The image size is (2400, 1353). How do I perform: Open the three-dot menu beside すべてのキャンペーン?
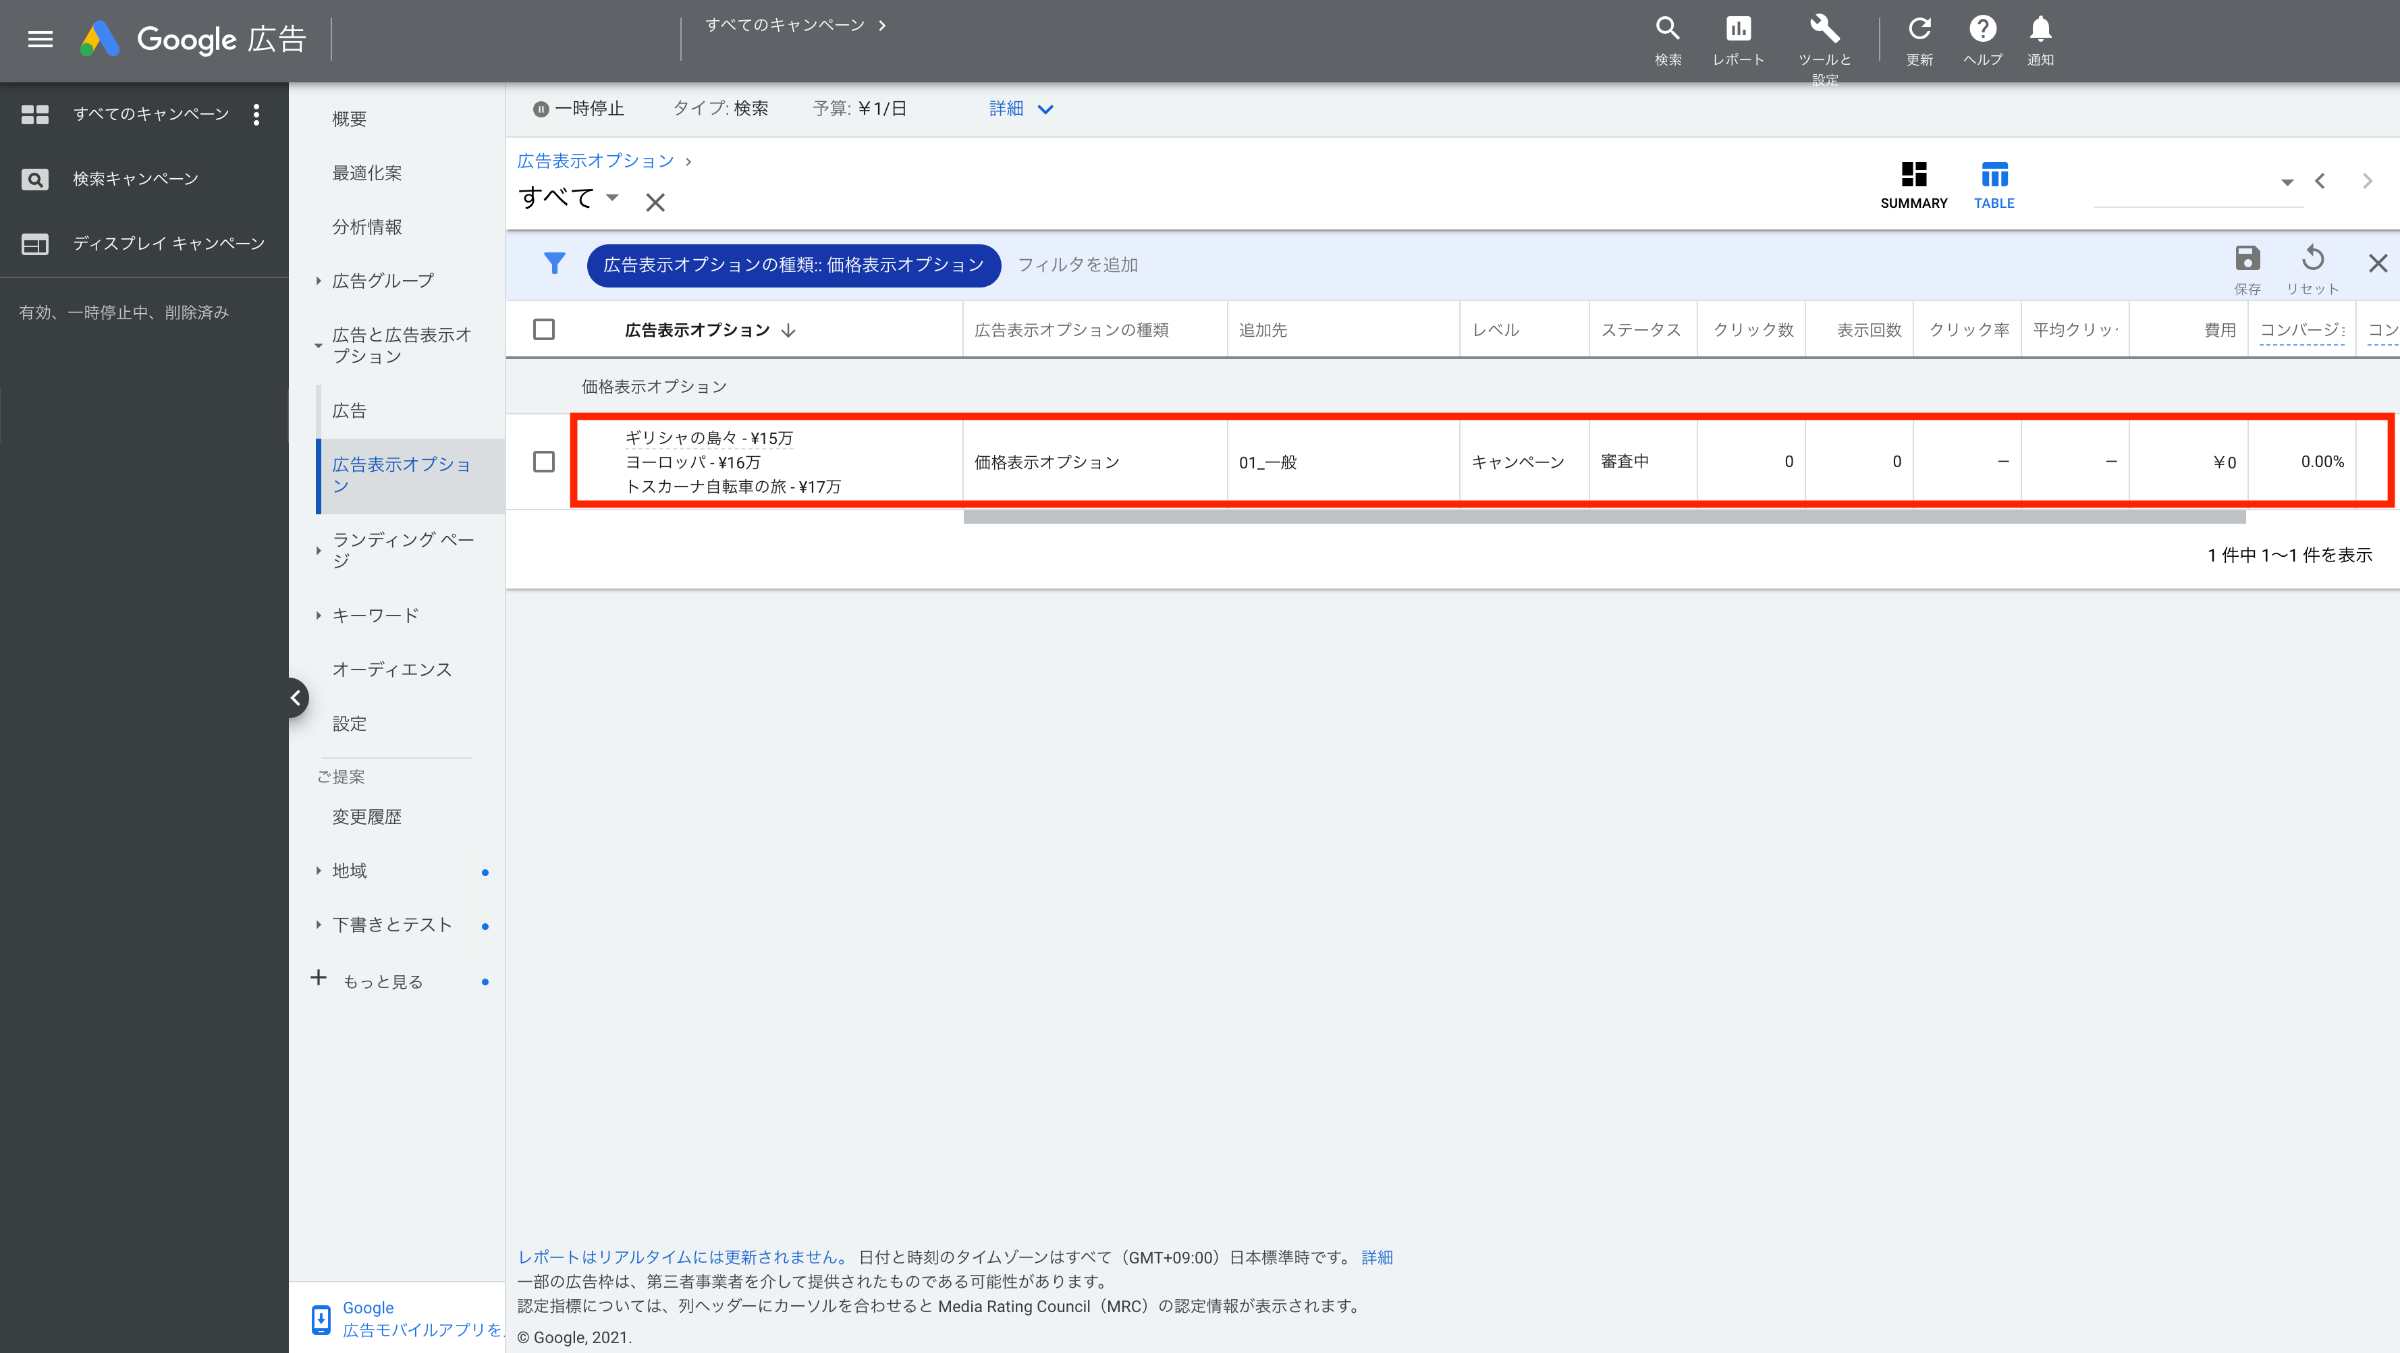coord(256,114)
